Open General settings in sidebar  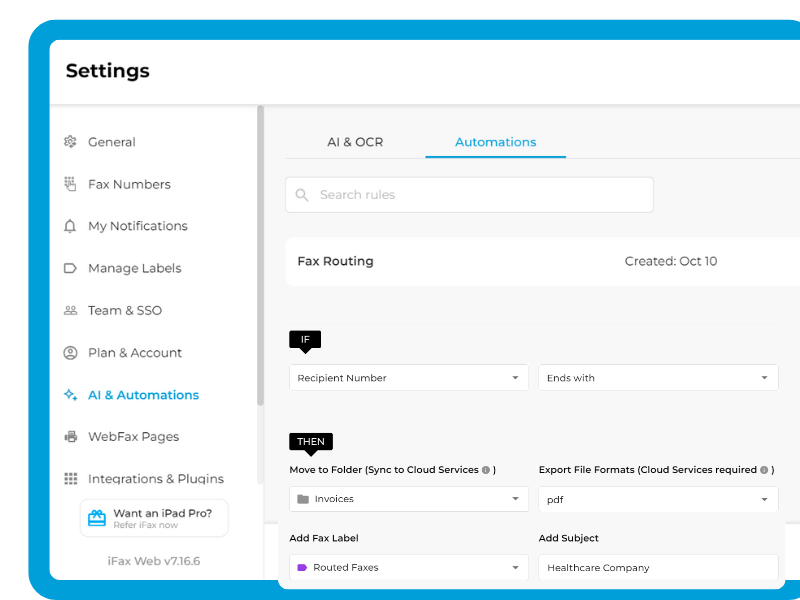(x=112, y=142)
